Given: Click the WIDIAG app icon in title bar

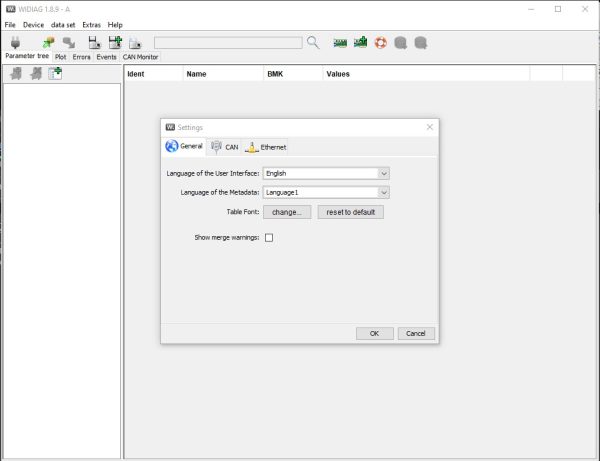Looking at the screenshot, I should click(11, 9).
